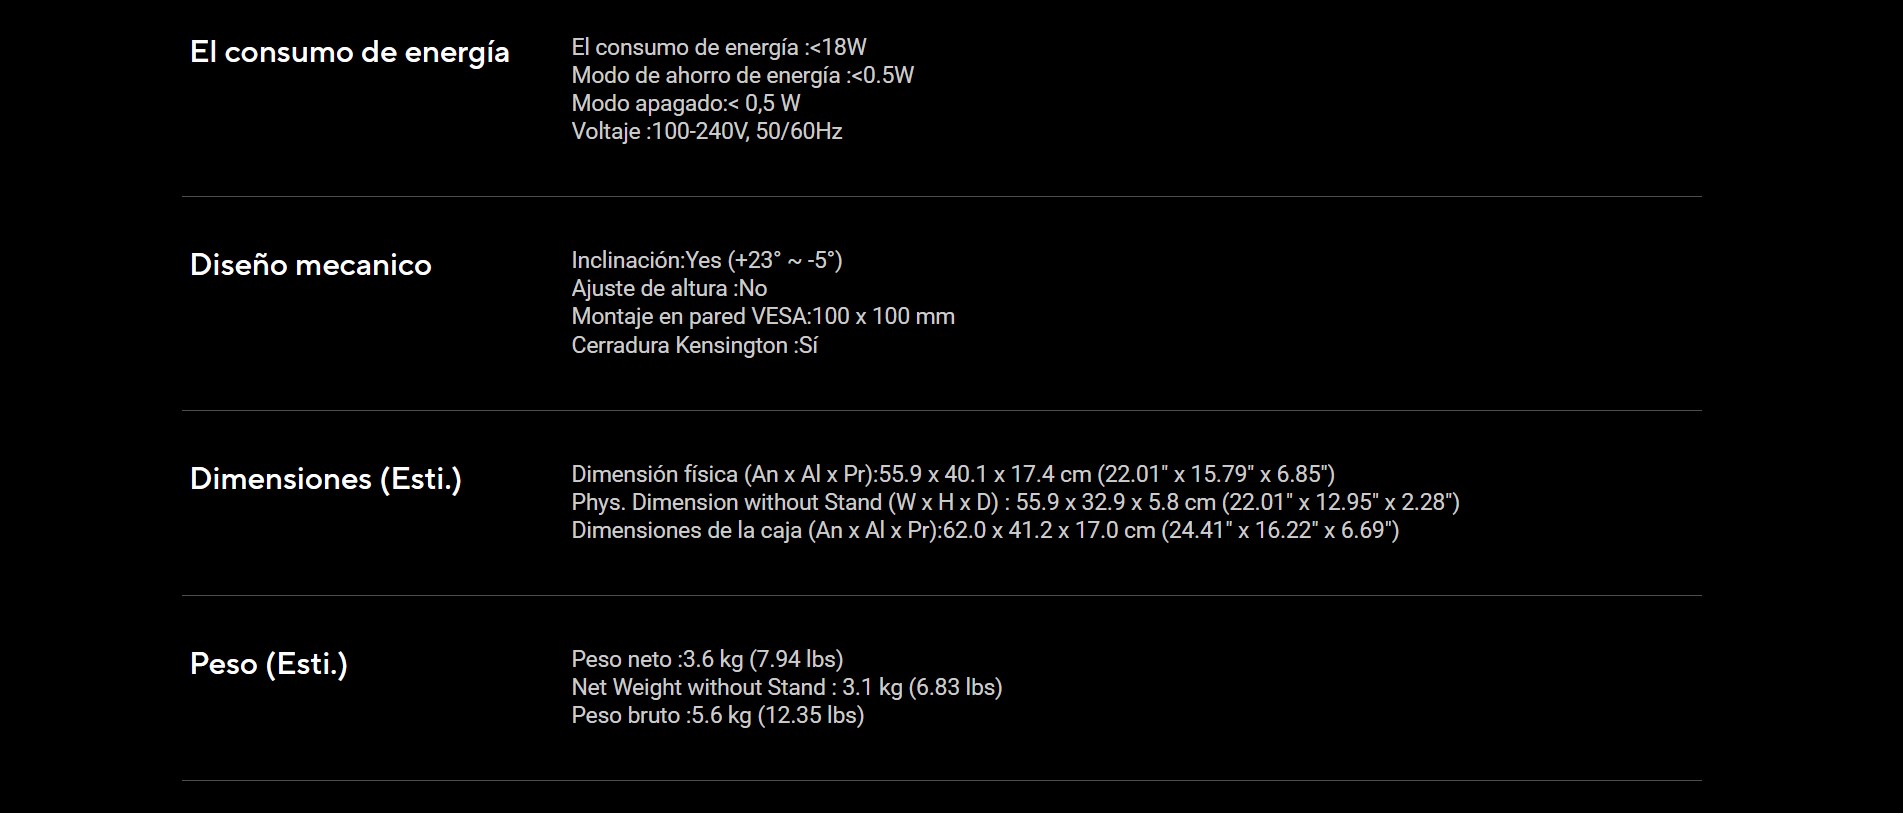Select the Inclinación tilt range line
Image resolution: width=1903 pixels, height=813 pixels.
click(x=707, y=260)
